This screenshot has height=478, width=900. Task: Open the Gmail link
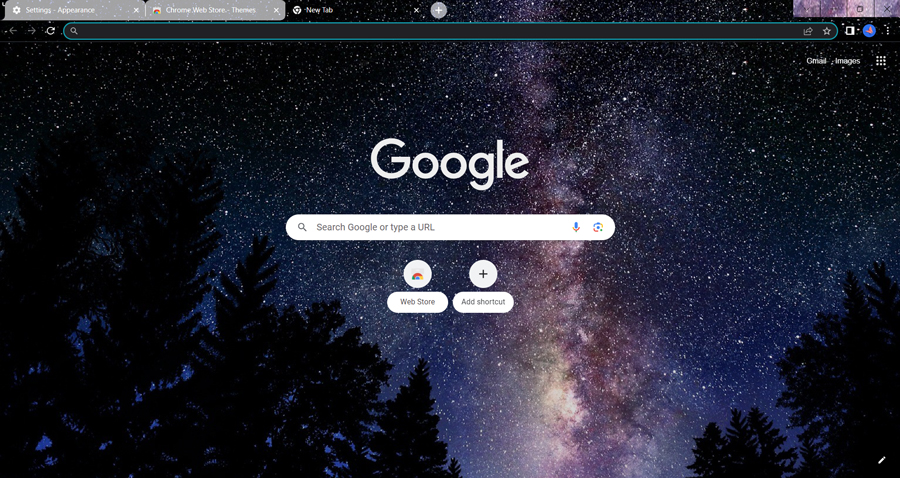pyautogui.click(x=816, y=61)
